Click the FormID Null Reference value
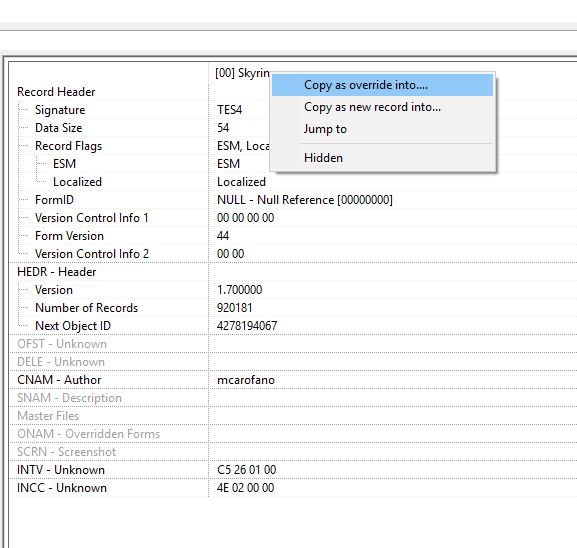Screen dimensions: 577x548 click(305, 200)
